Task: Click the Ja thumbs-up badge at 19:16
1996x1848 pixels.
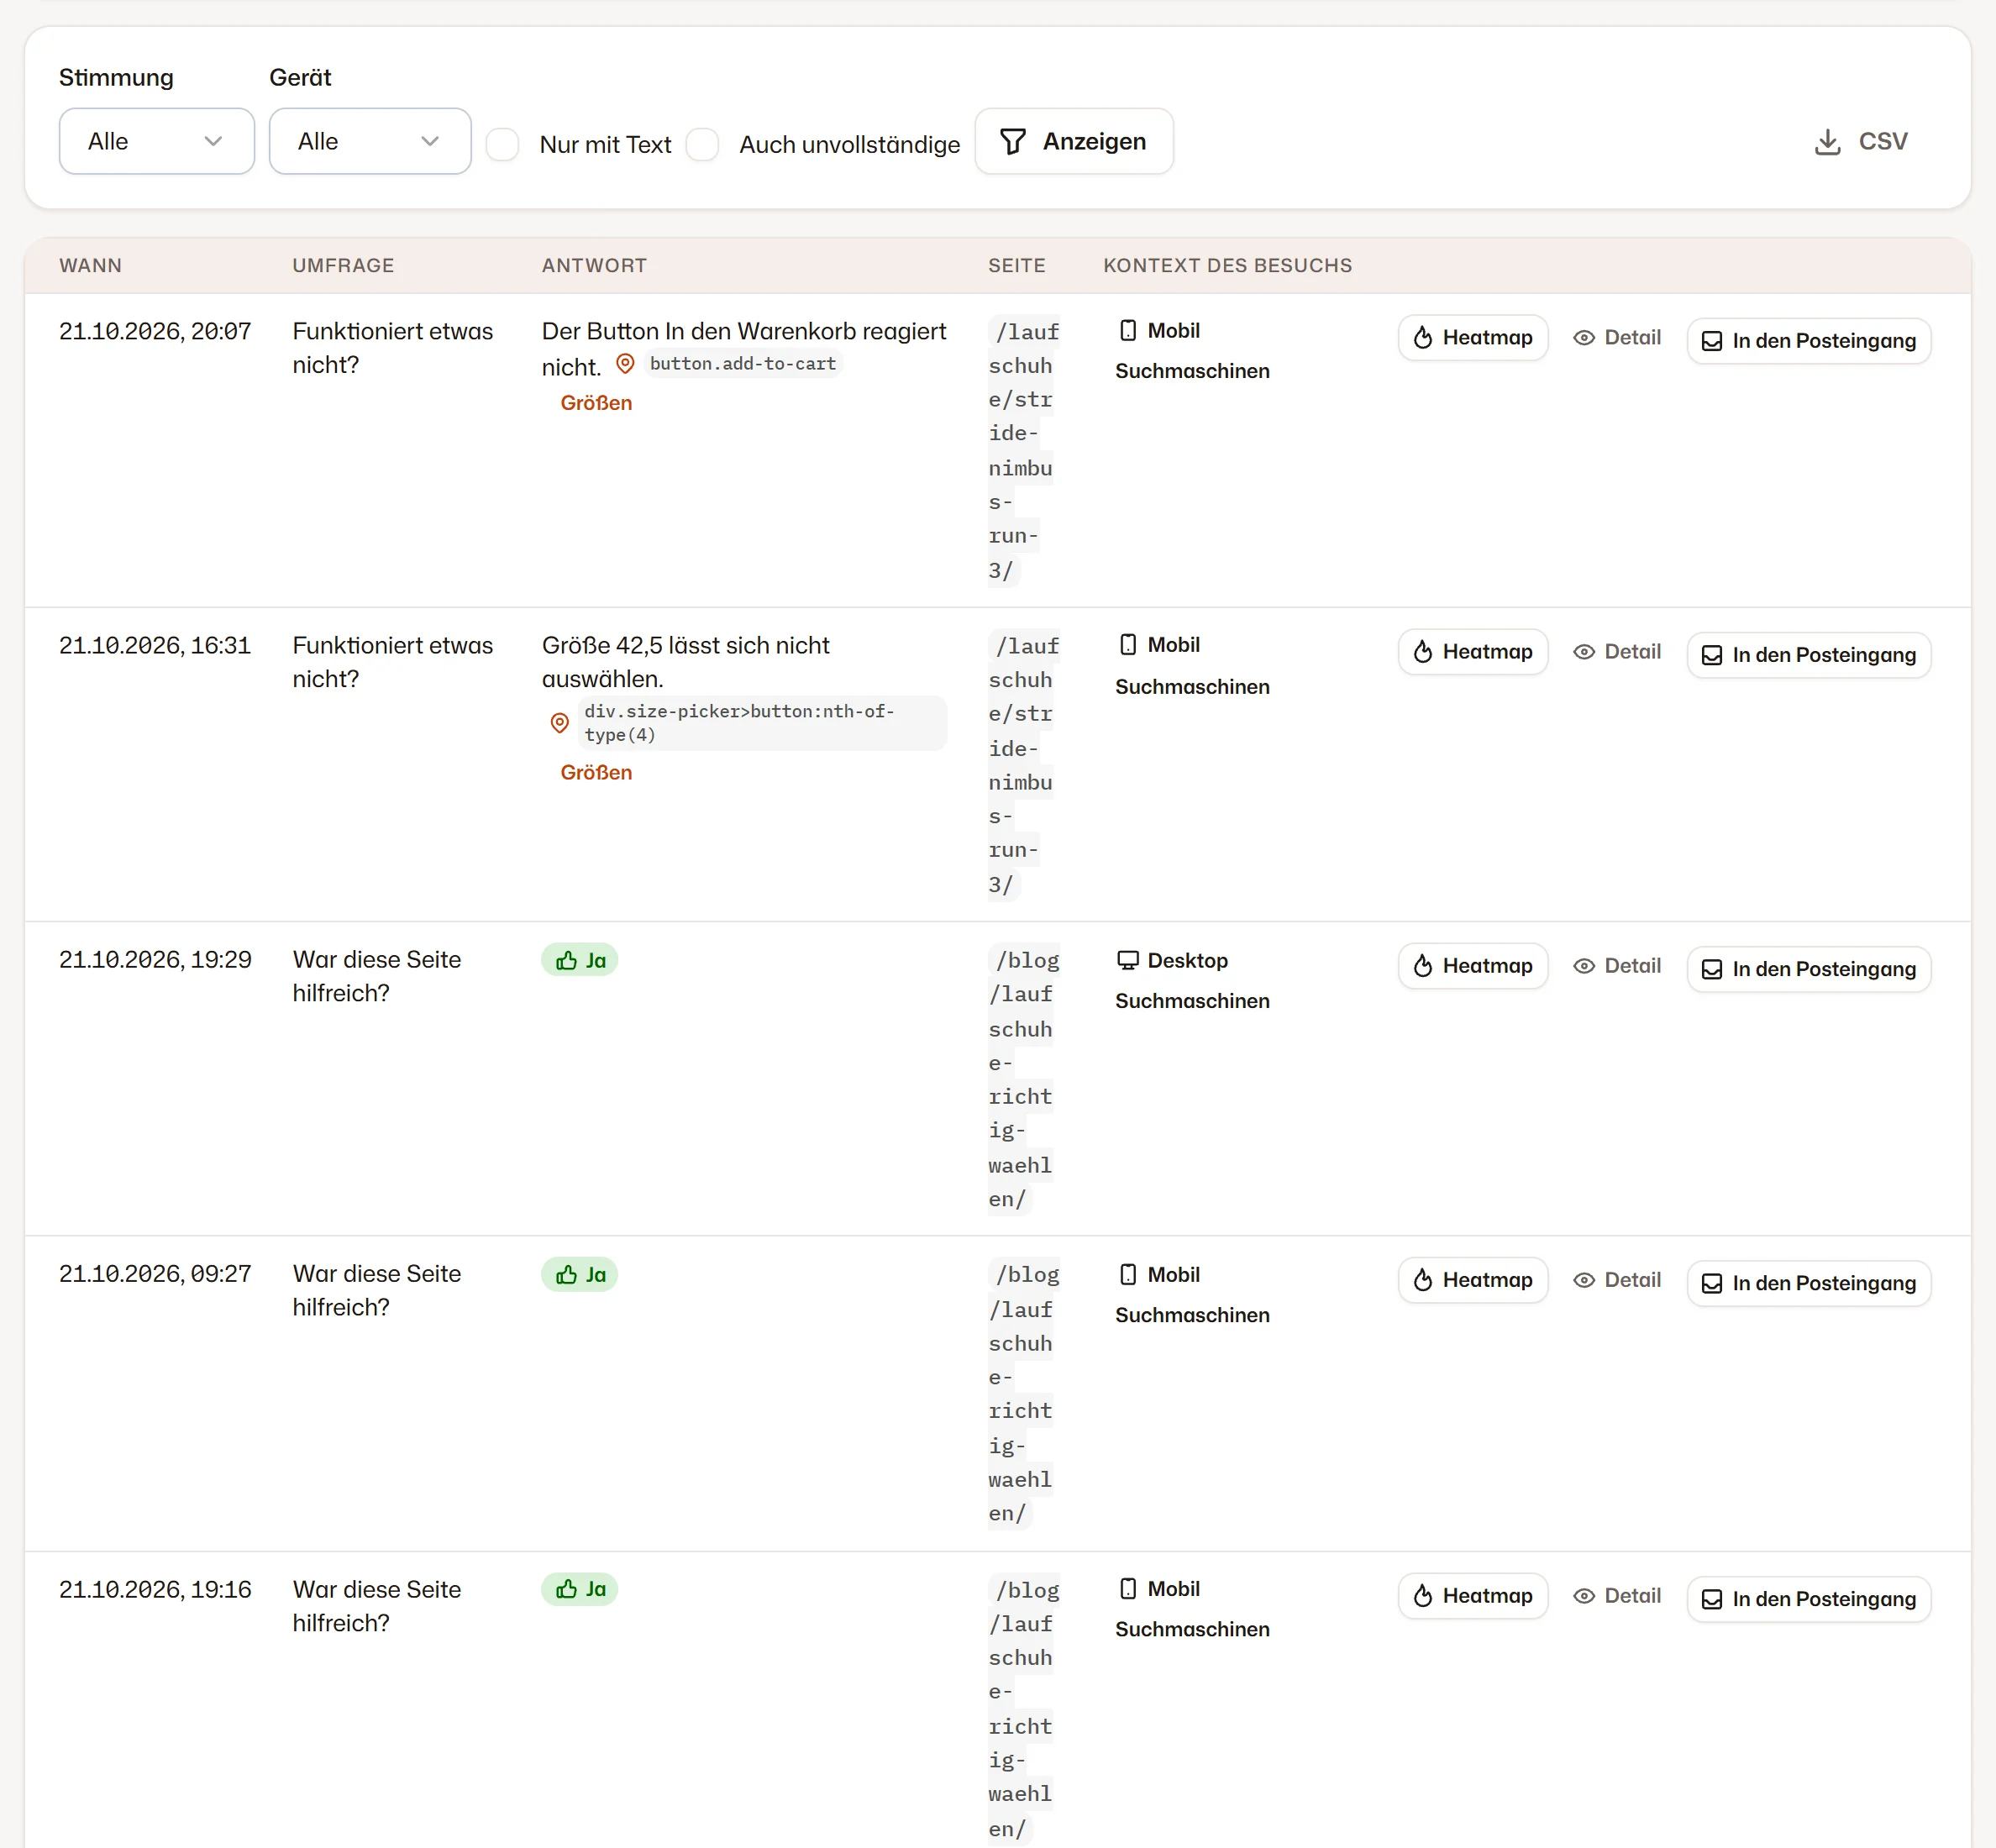Action: click(580, 1589)
